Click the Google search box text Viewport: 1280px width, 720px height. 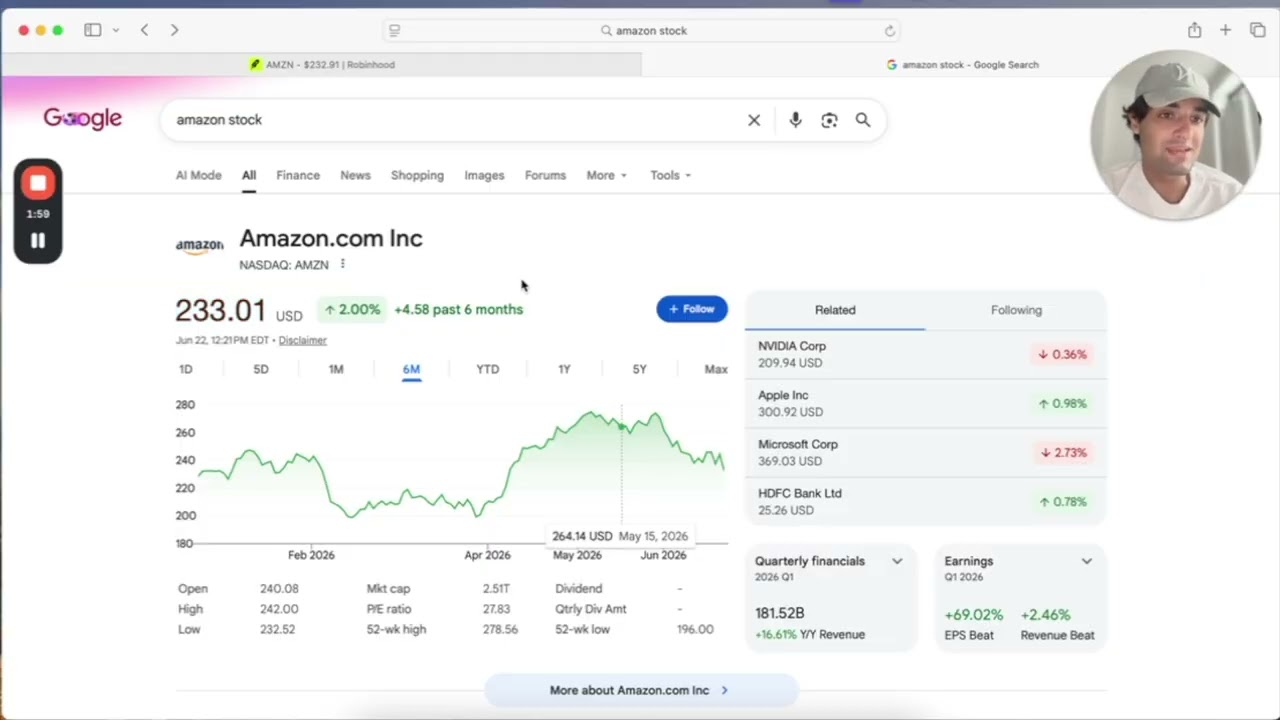[x=219, y=119]
